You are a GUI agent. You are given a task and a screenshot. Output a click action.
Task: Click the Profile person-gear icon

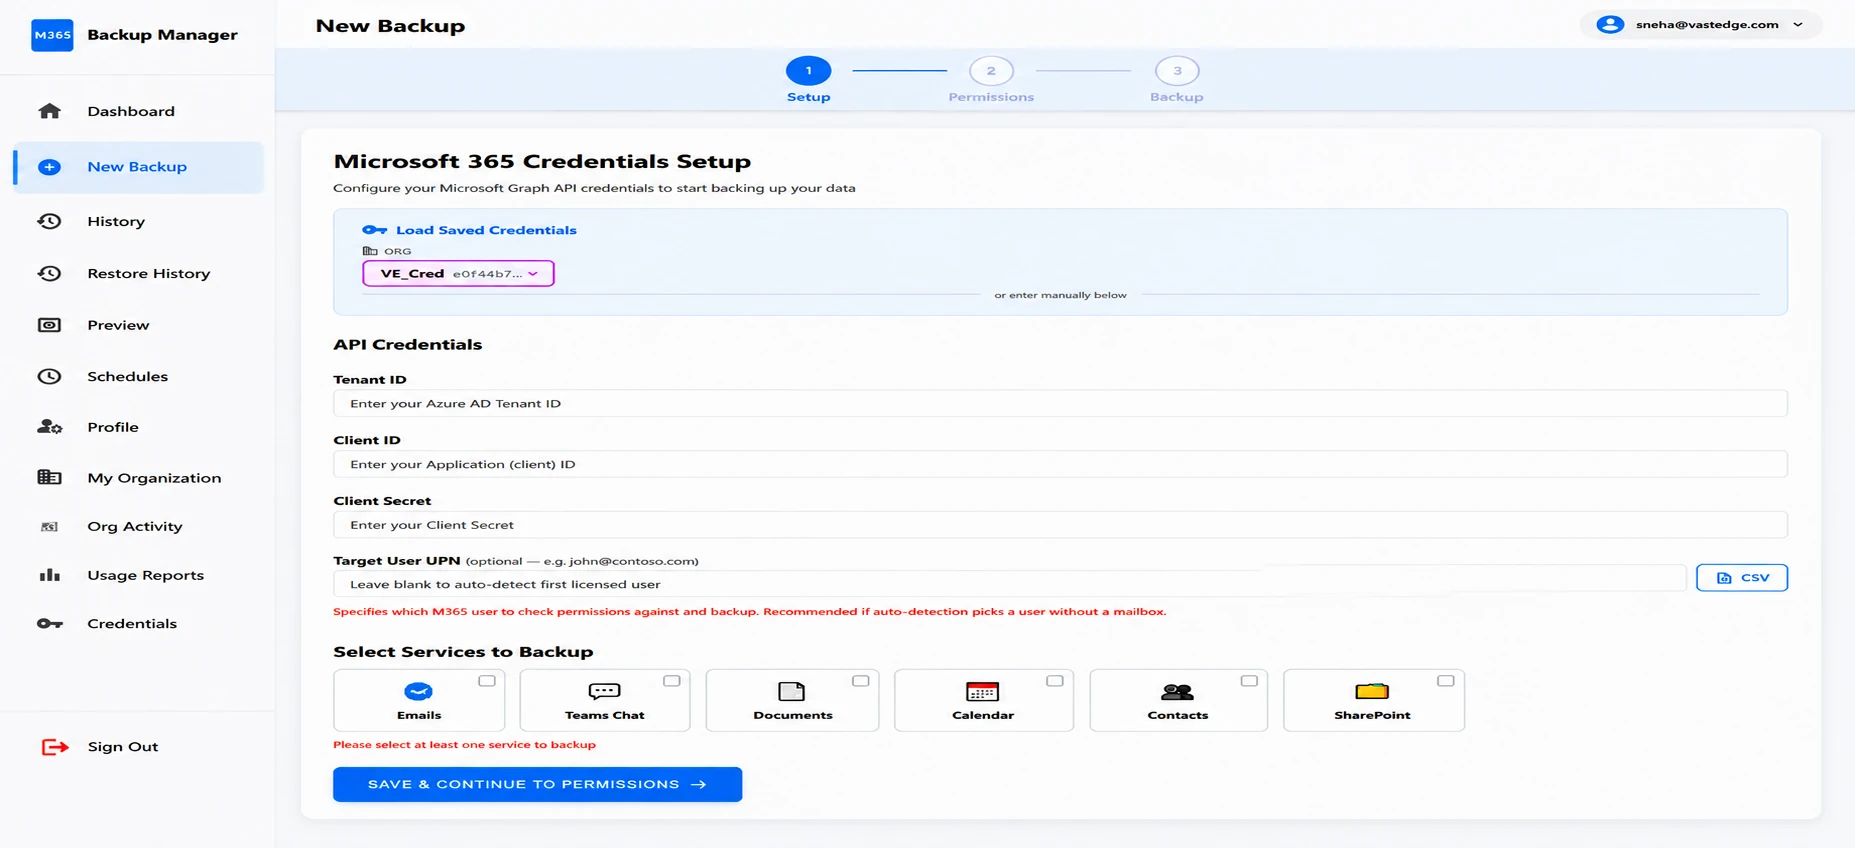[x=49, y=427]
